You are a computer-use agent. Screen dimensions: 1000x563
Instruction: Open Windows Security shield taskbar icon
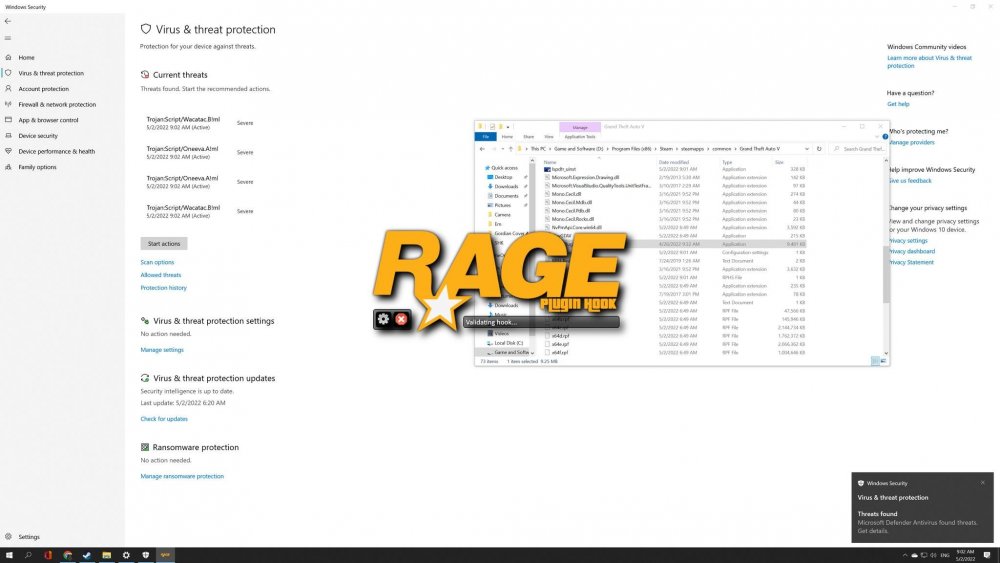145,555
